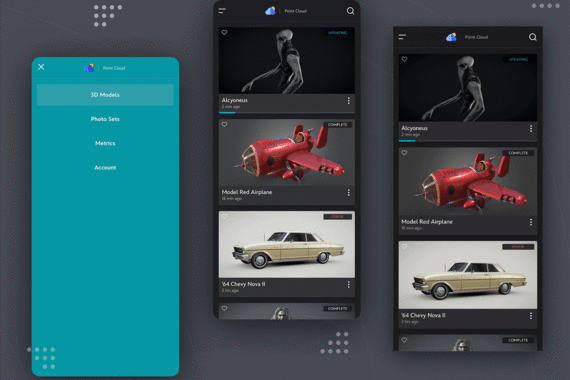
Task: Click Alcyoneus progress bar in middle screen
Action: click(x=287, y=113)
